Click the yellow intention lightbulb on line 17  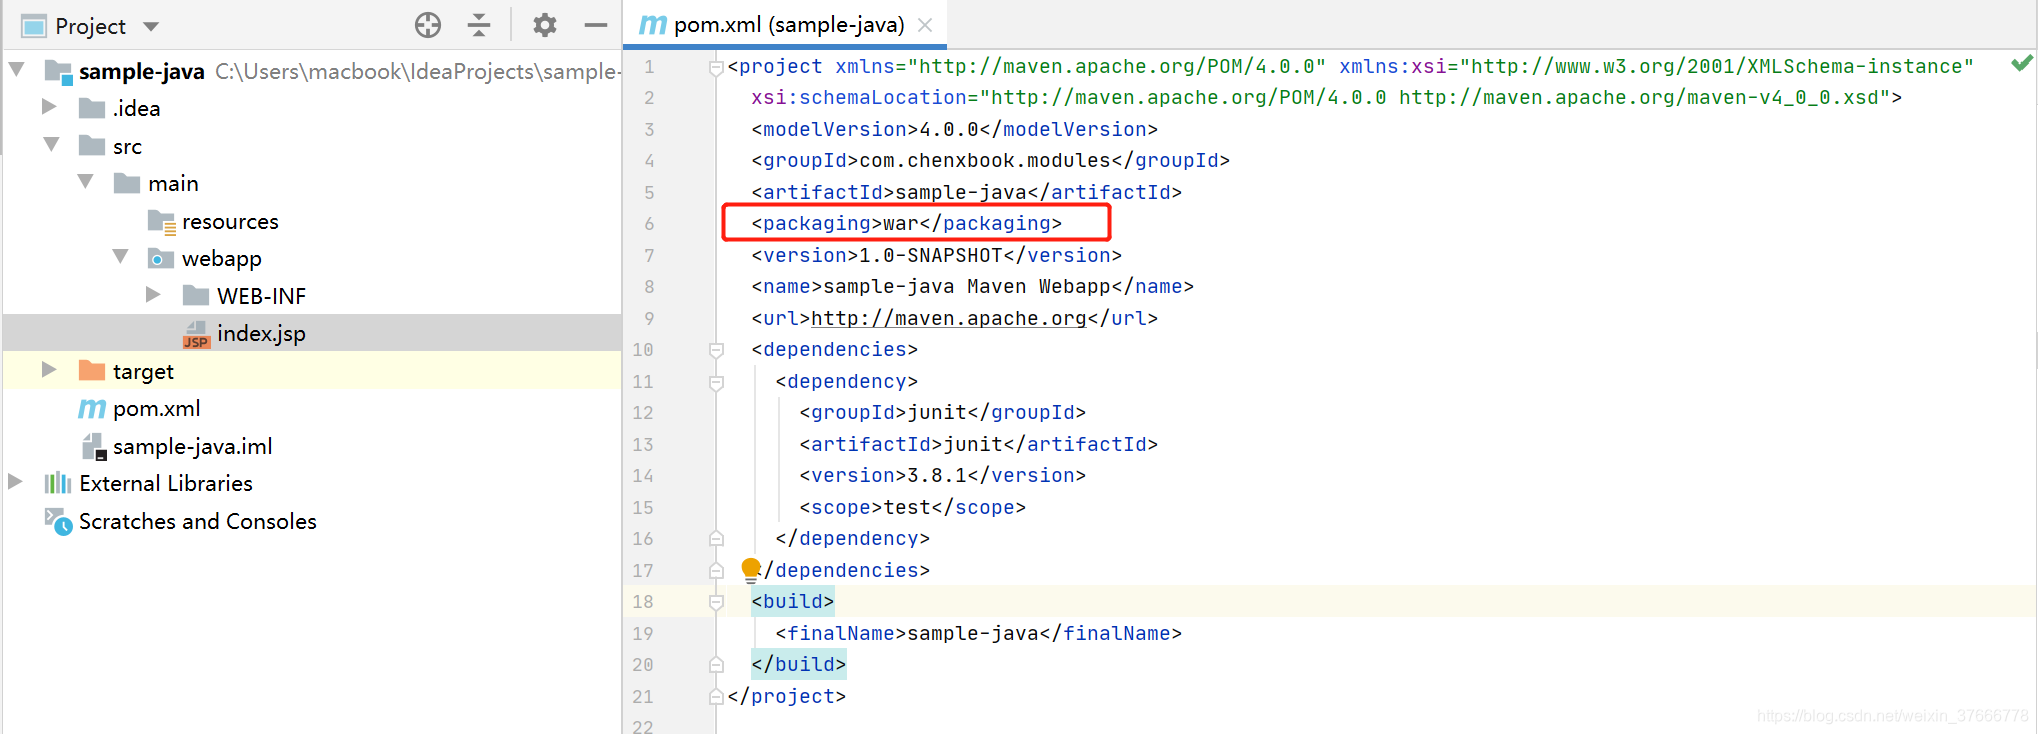pos(751,569)
